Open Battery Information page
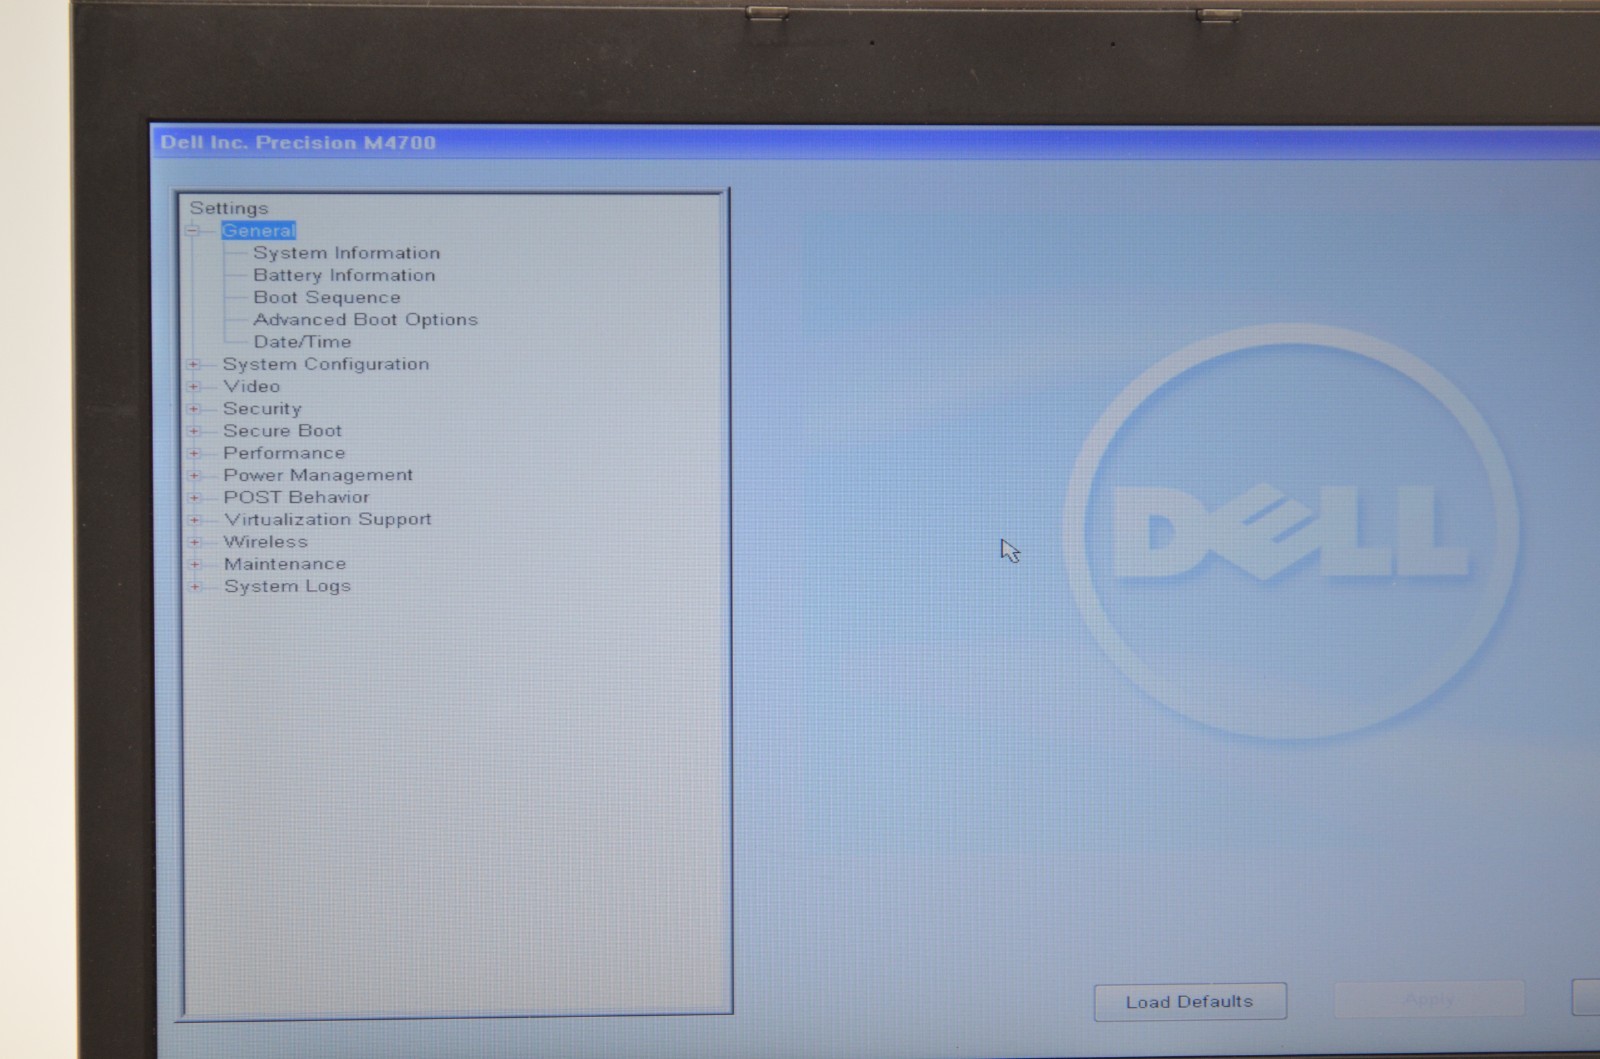Image resolution: width=1600 pixels, height=1059 pixels. click(344, 275)
